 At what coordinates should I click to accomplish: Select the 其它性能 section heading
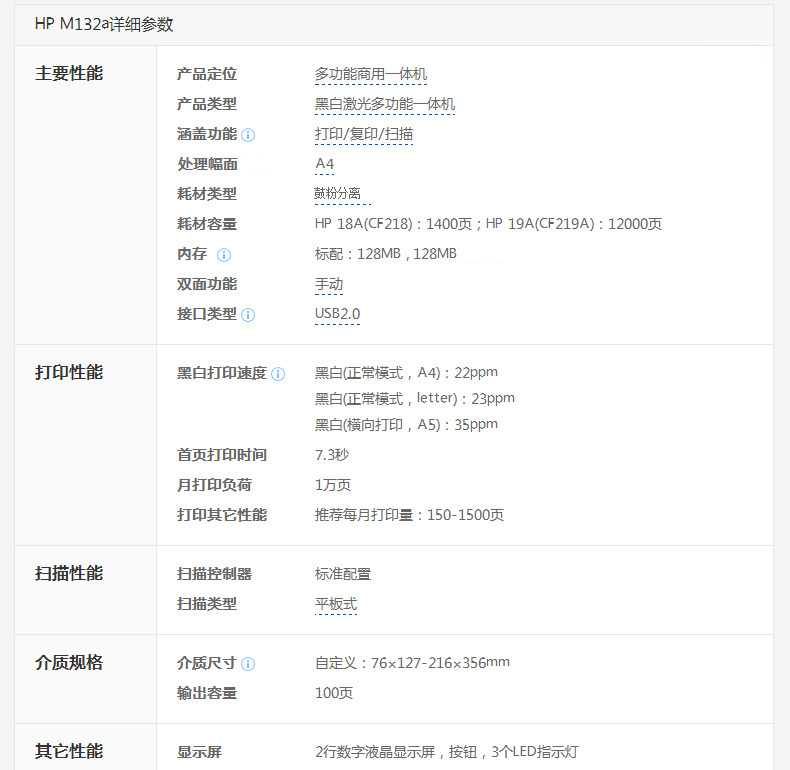[x=69, y=751]
